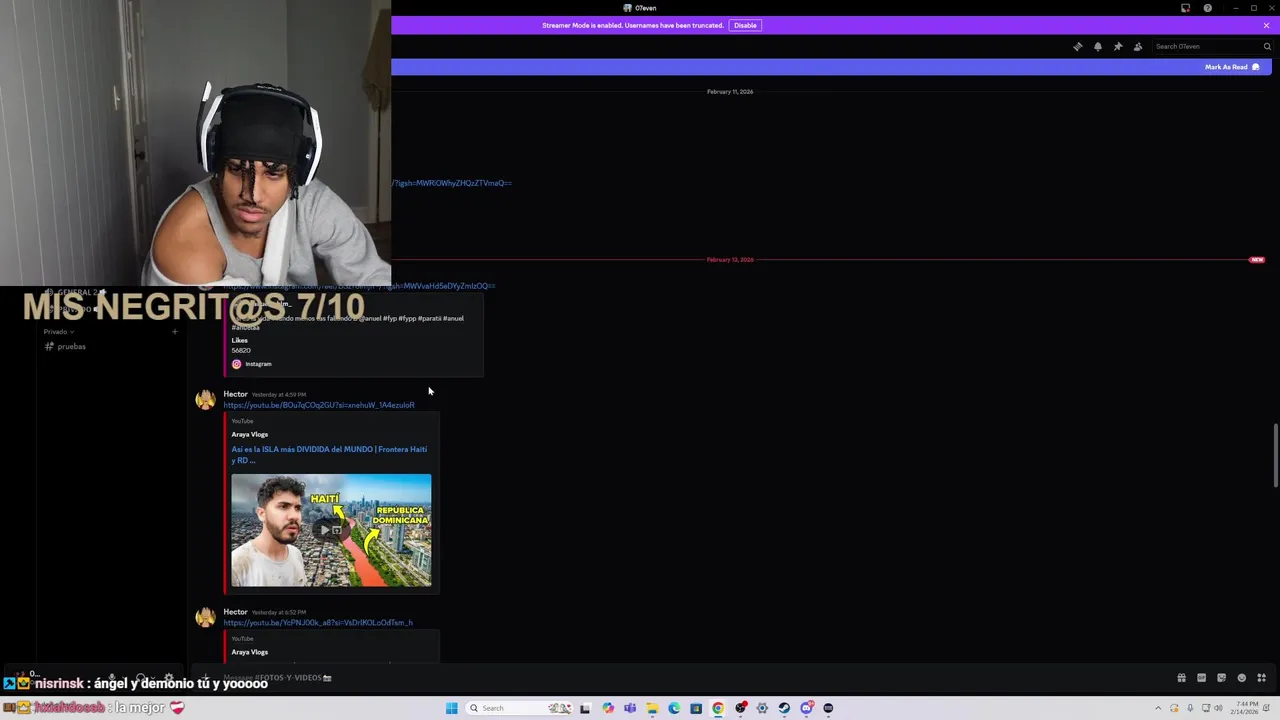Toggle the member list icon
This screenshot has width=1280, height=720.
click(x=1138, y=46)
